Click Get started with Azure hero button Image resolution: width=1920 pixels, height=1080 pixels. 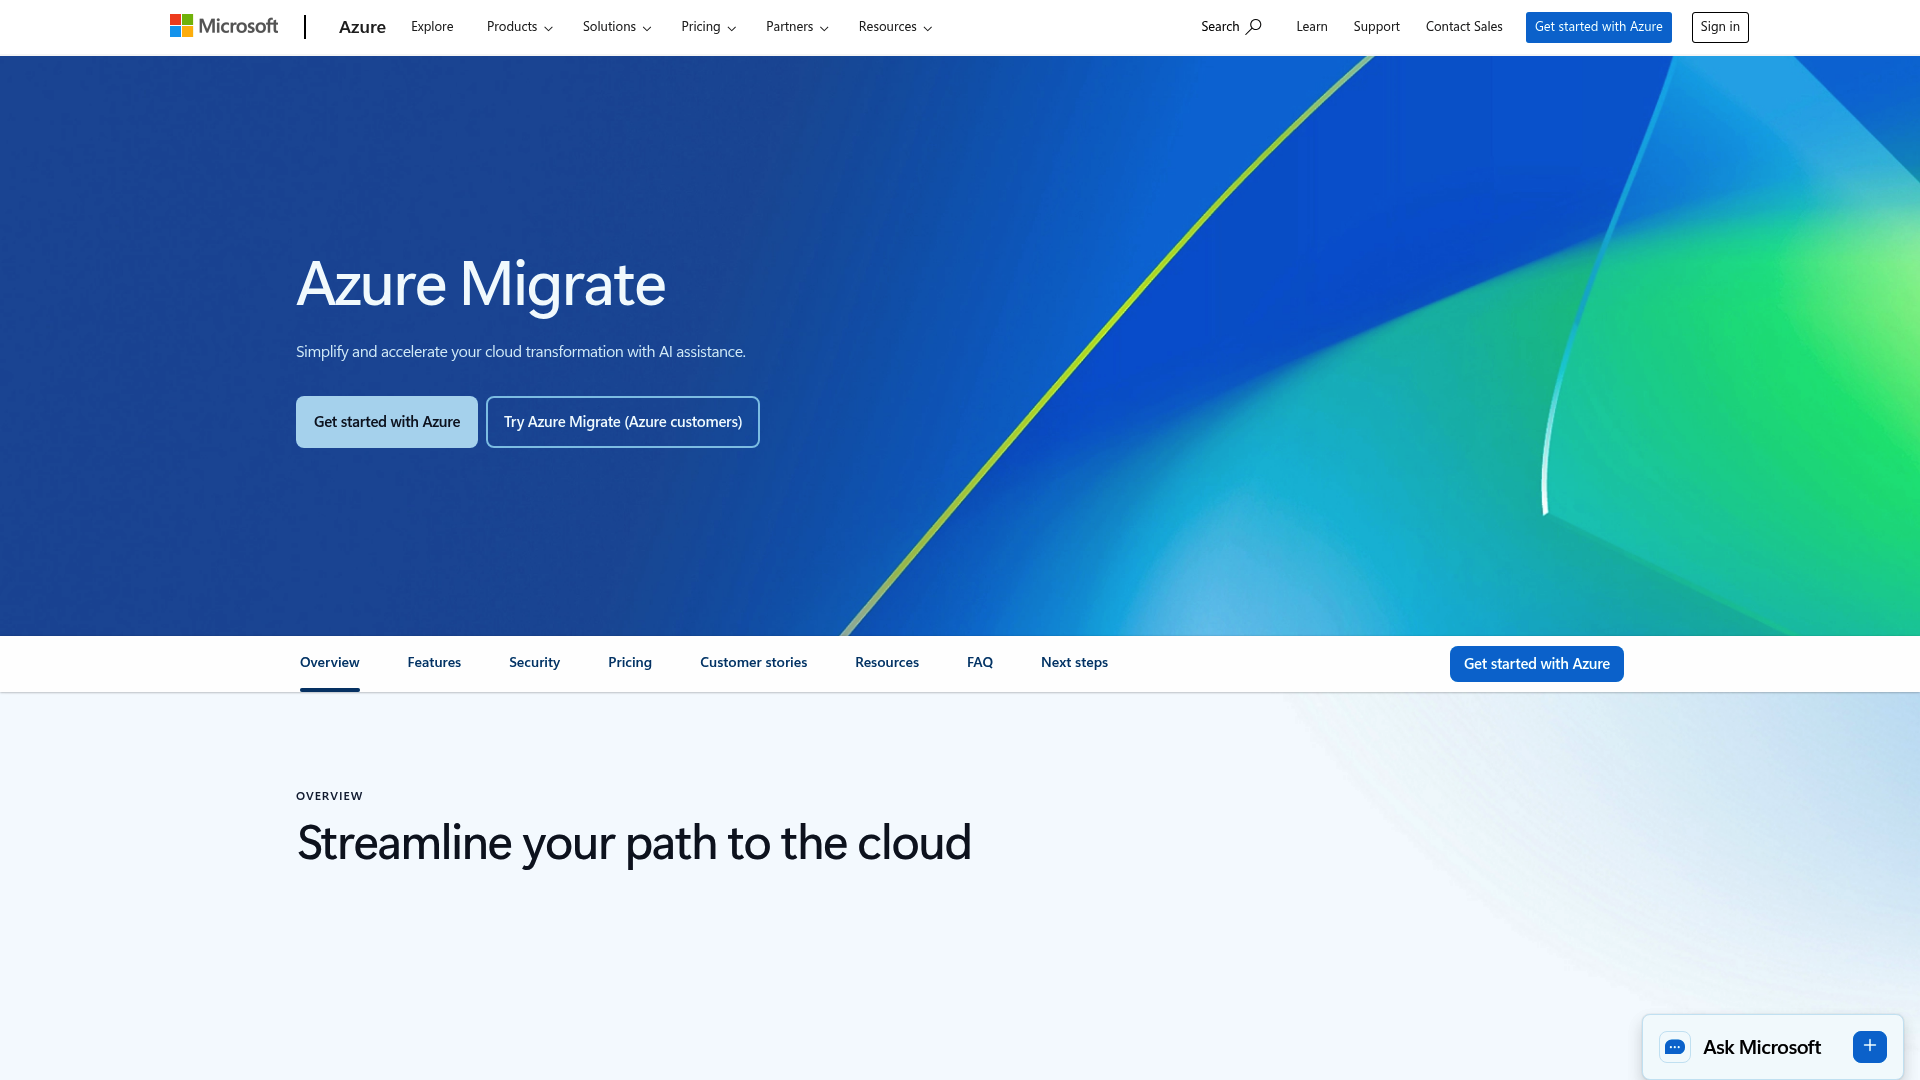click(x=386, y=421)
